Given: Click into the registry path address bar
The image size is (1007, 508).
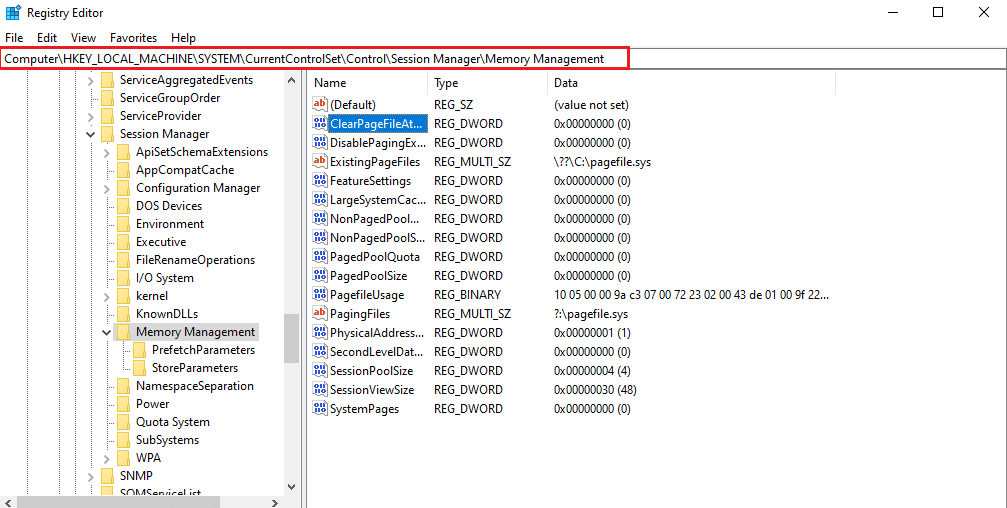Looking at the screenshot, I should (x=503, y=58).
